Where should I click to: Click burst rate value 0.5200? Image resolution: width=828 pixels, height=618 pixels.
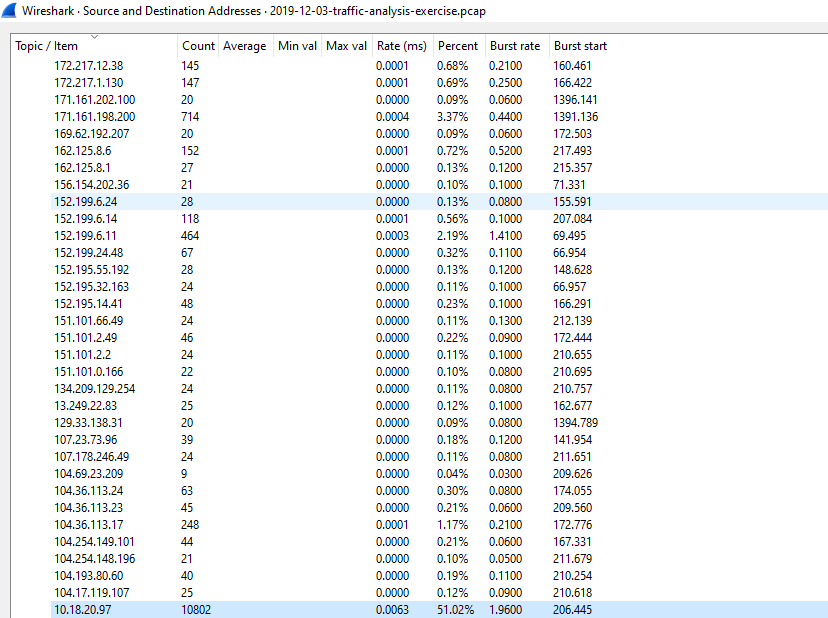coord(505,151)
